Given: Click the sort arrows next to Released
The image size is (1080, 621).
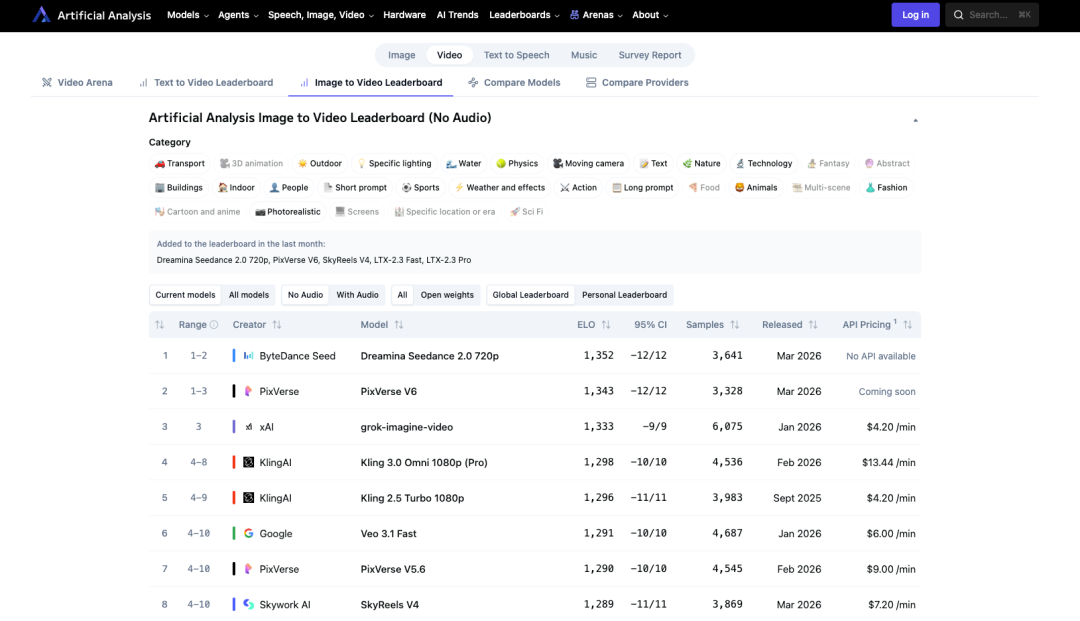Looking at the screenshot, I should 813,325.
